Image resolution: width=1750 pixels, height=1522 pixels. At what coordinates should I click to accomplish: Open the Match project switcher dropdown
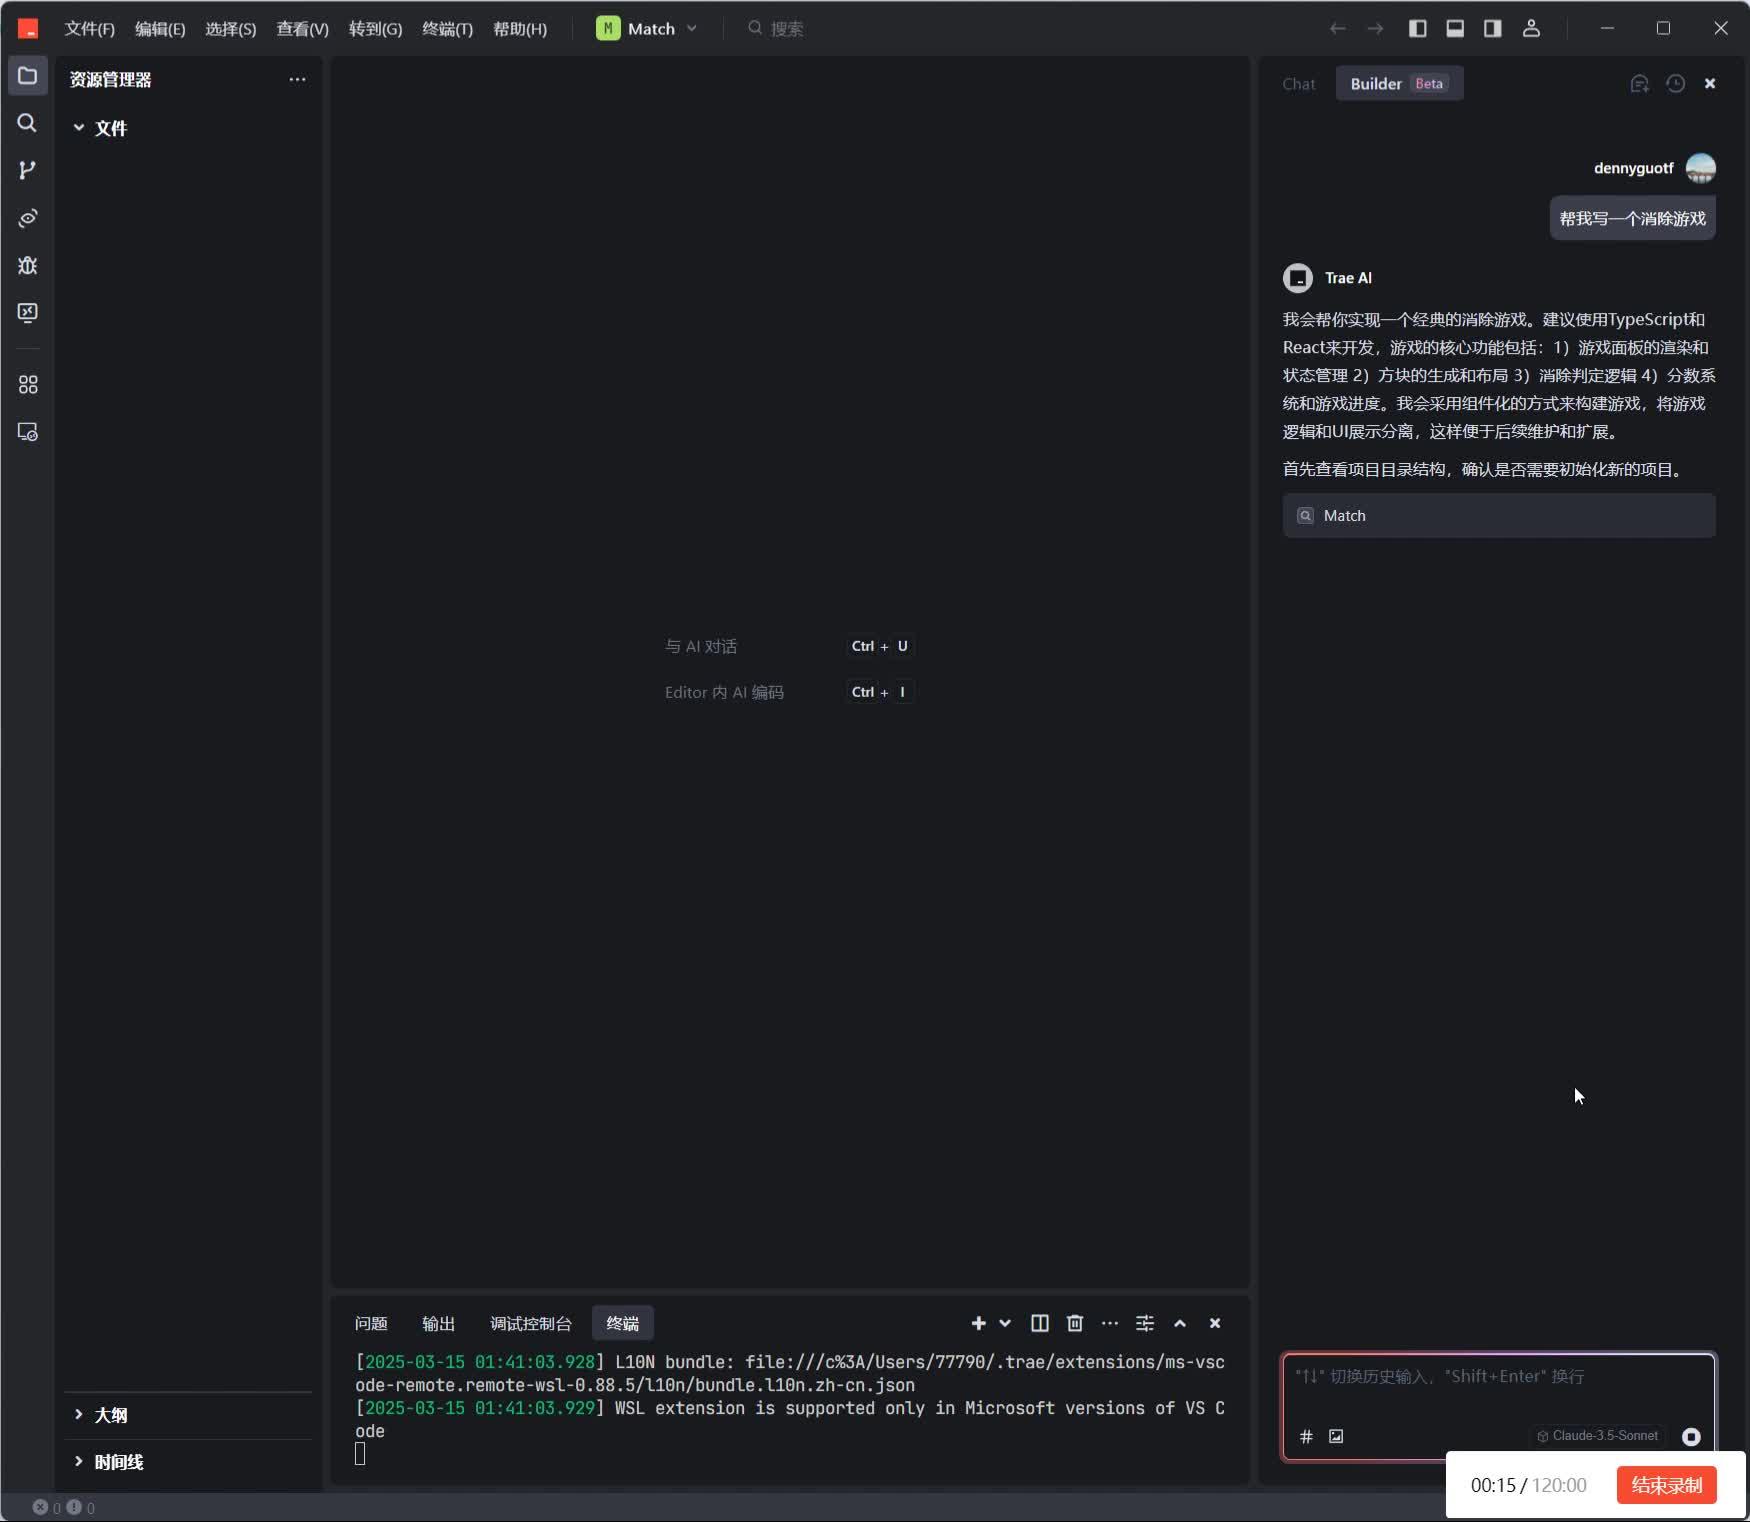pyautogui.click(x=693, y=28)
